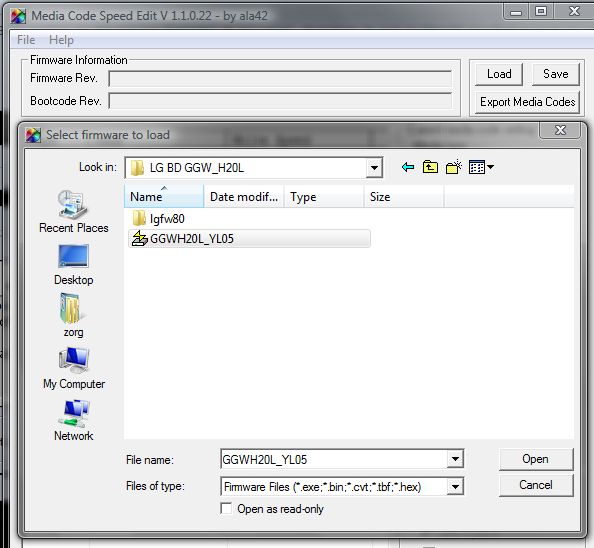Click the File name input field

(334, 459)
